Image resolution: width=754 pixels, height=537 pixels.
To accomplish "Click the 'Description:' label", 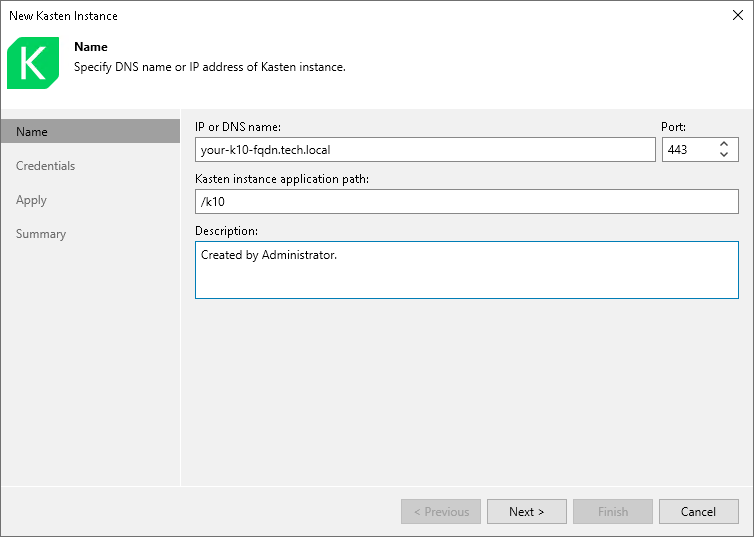I will tap(226, 231).
